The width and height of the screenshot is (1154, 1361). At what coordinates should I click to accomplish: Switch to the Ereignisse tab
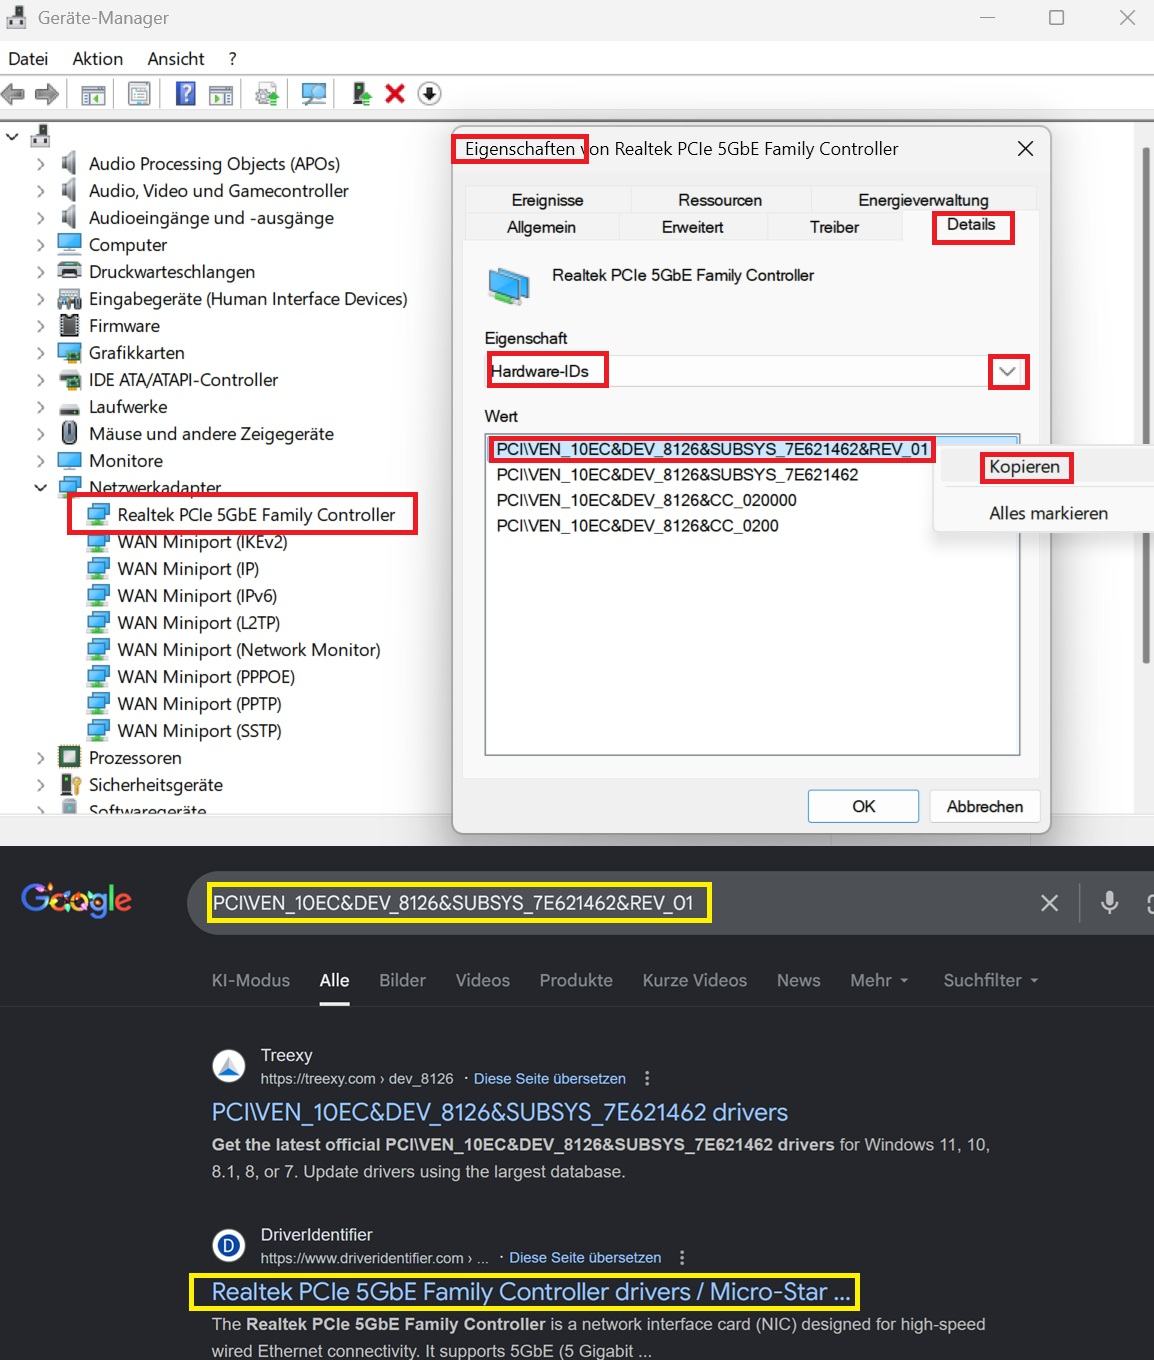click(x=547, y=200)
